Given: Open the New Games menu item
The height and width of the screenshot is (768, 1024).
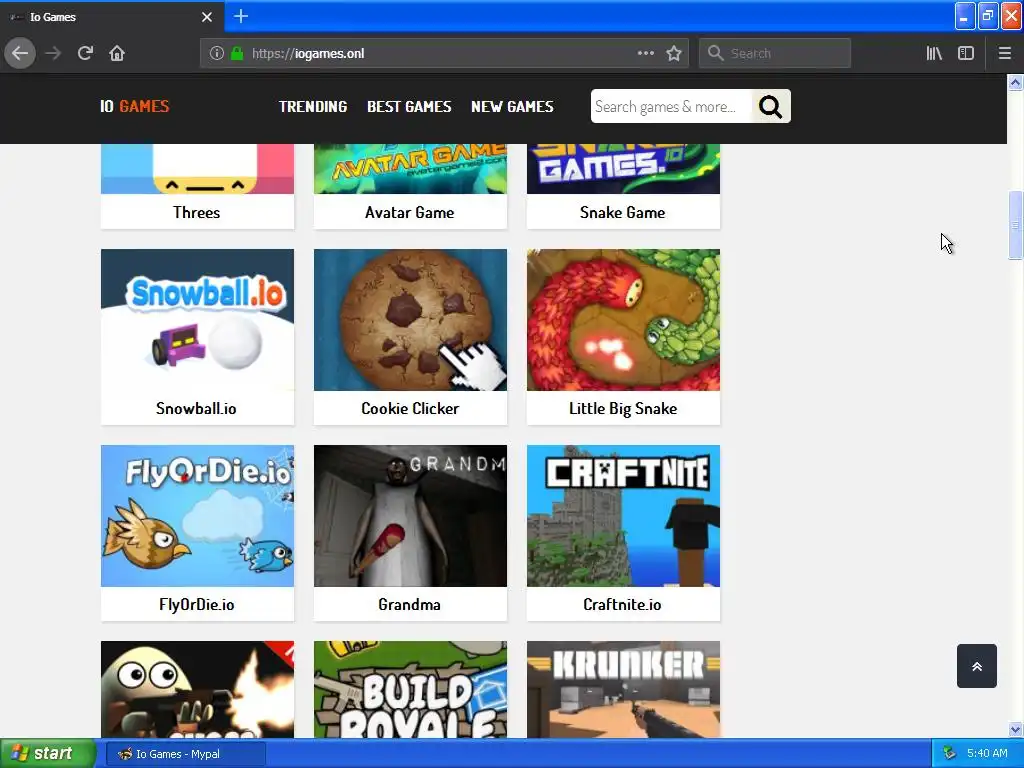Looking at the screenshot, I should pos(512,106).
